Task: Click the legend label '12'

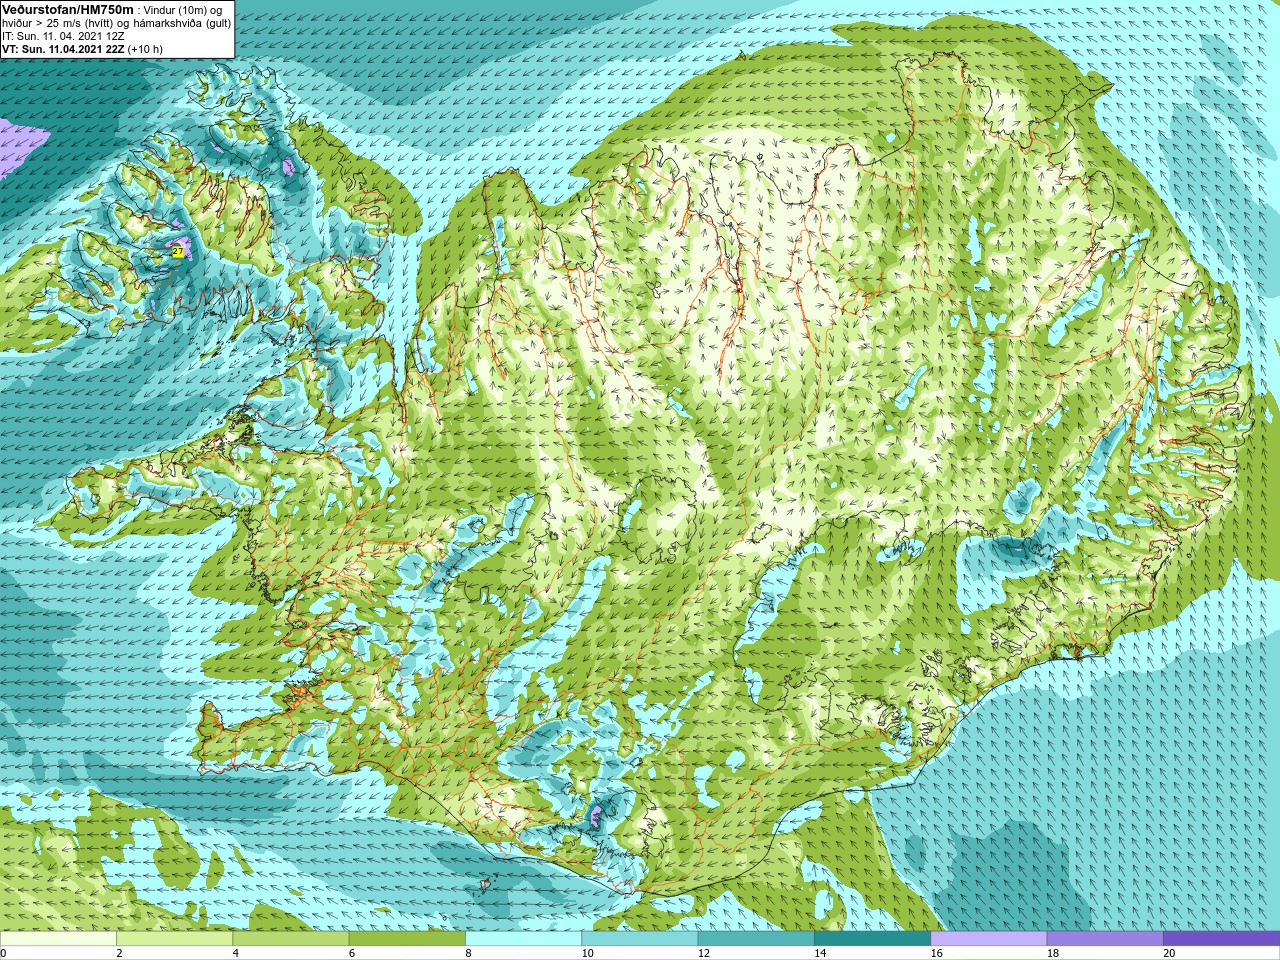Action: coord(704,953)
